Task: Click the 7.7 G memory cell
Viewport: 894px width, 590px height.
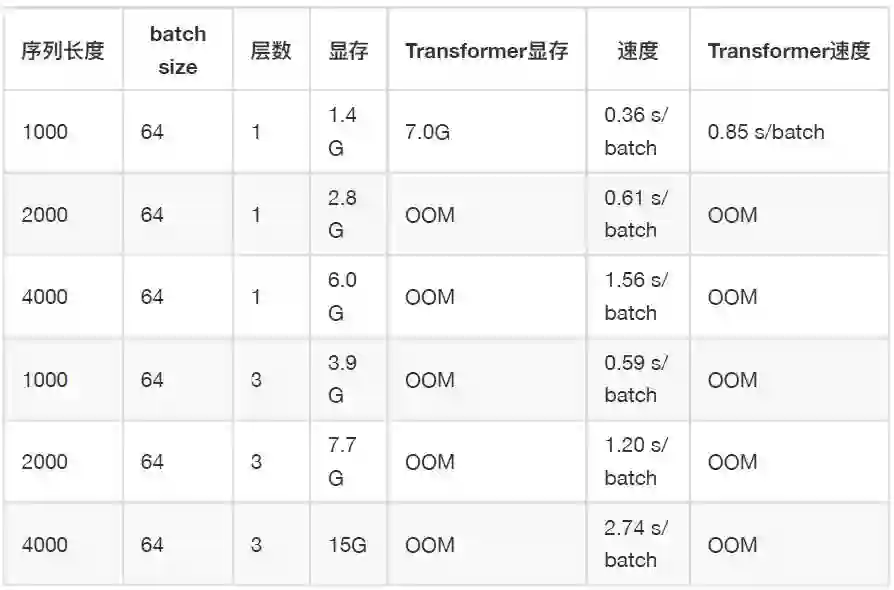Action: tap(342, 461)
